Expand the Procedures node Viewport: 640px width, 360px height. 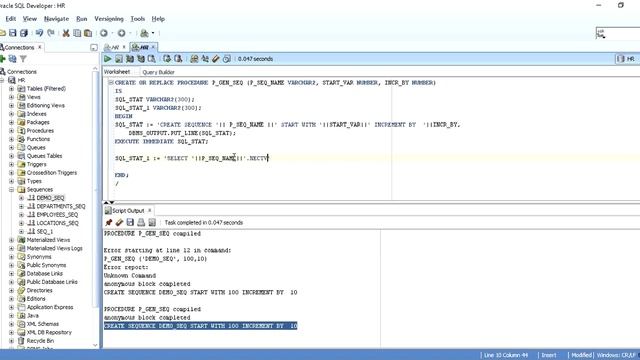[x=11, y=131]
